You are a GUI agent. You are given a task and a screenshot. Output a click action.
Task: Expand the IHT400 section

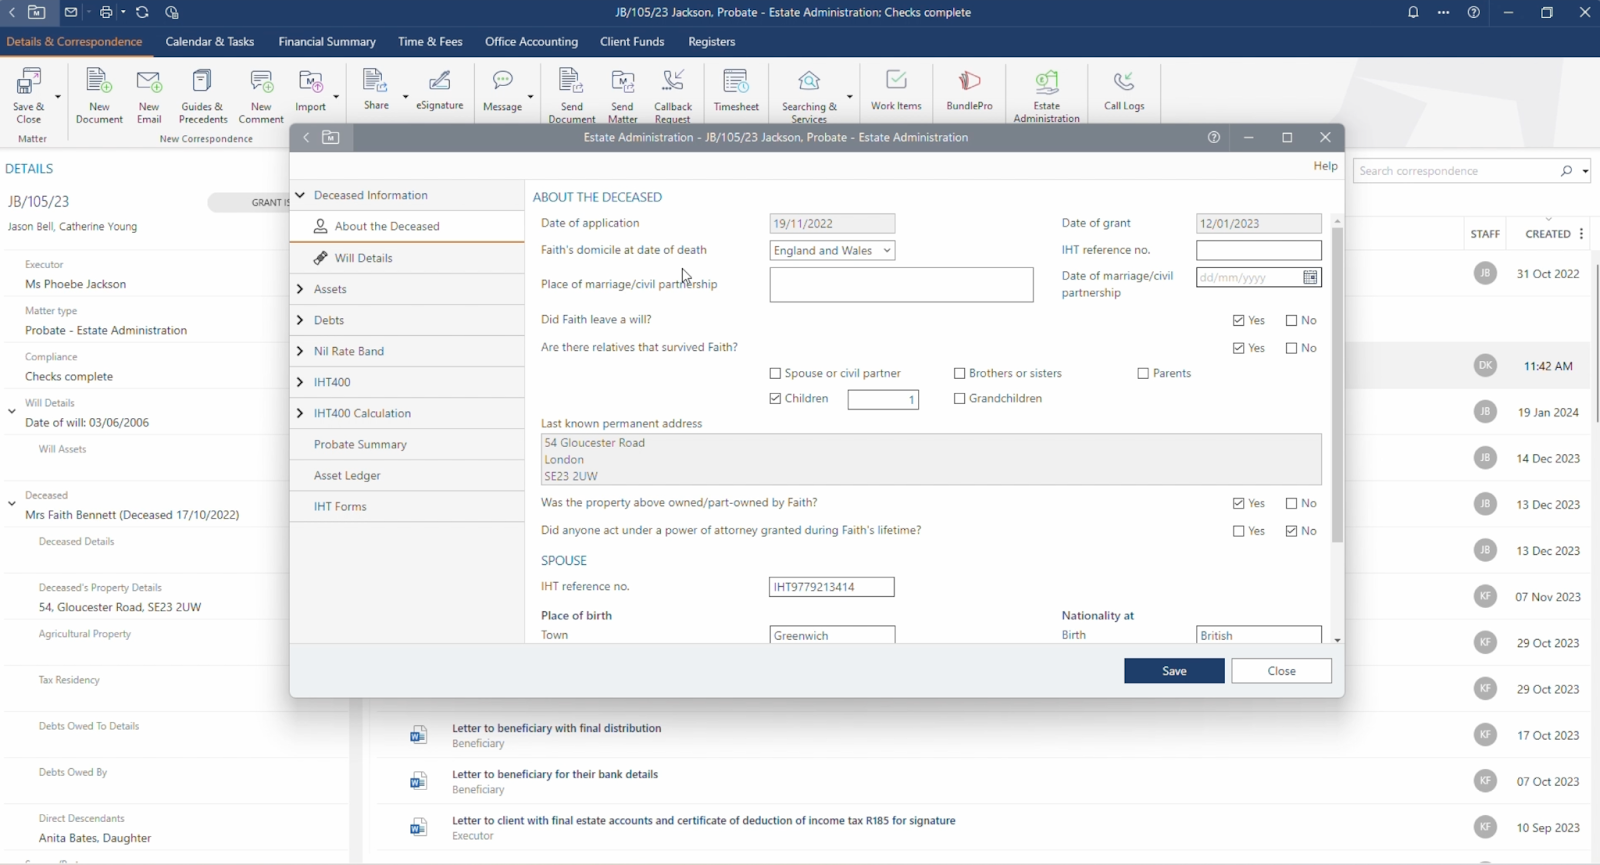300,382
